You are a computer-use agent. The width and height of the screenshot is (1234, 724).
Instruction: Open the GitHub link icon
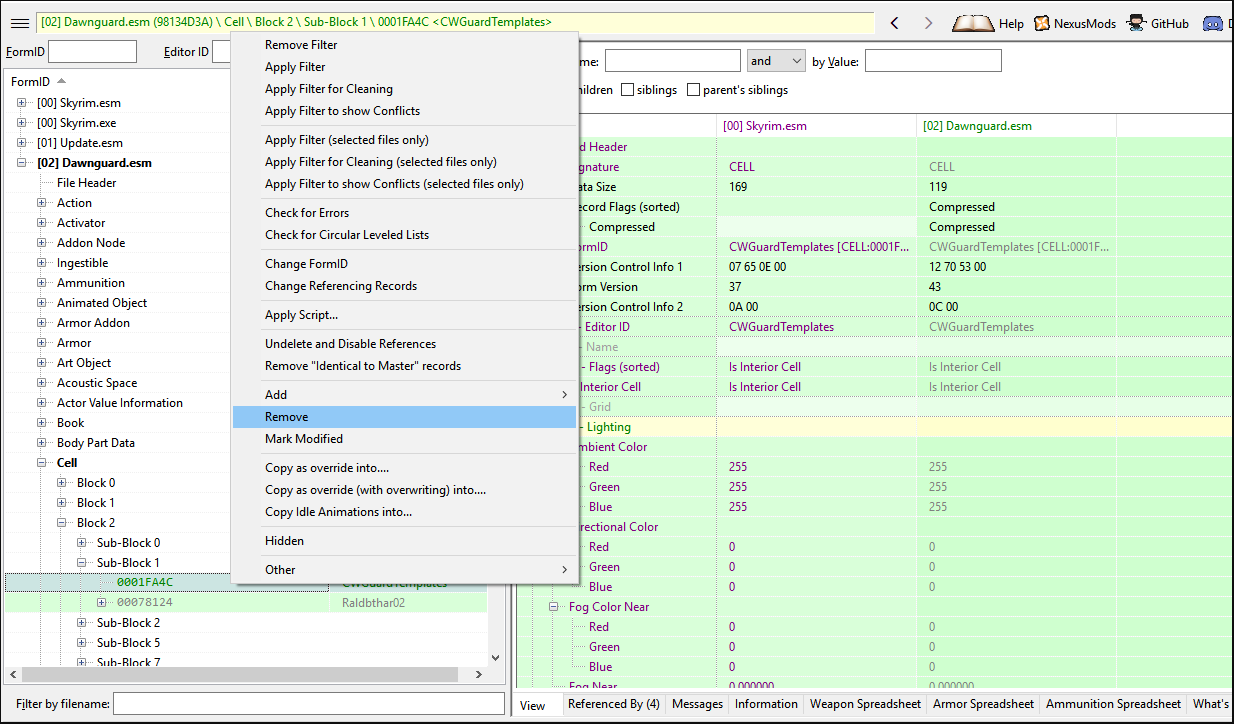click(x=1136, y=23)
